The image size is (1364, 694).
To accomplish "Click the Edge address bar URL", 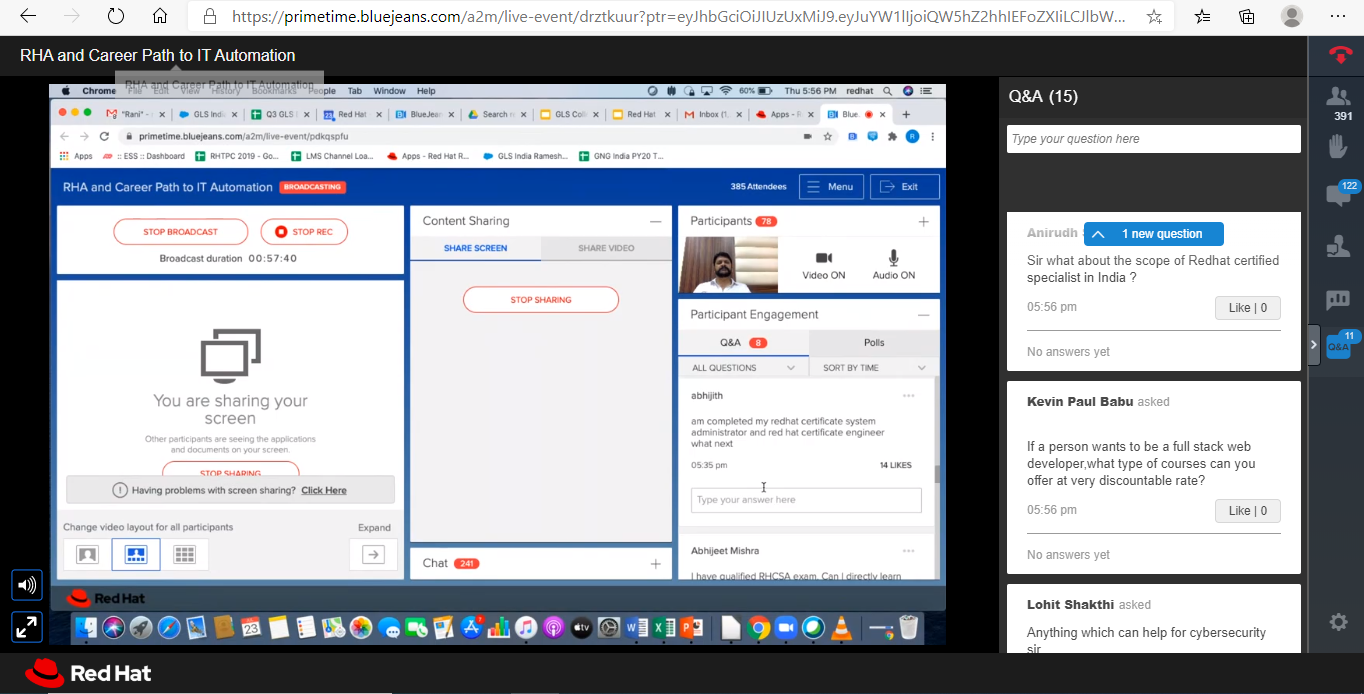I will pyautogui.click(x=678, y=17).
